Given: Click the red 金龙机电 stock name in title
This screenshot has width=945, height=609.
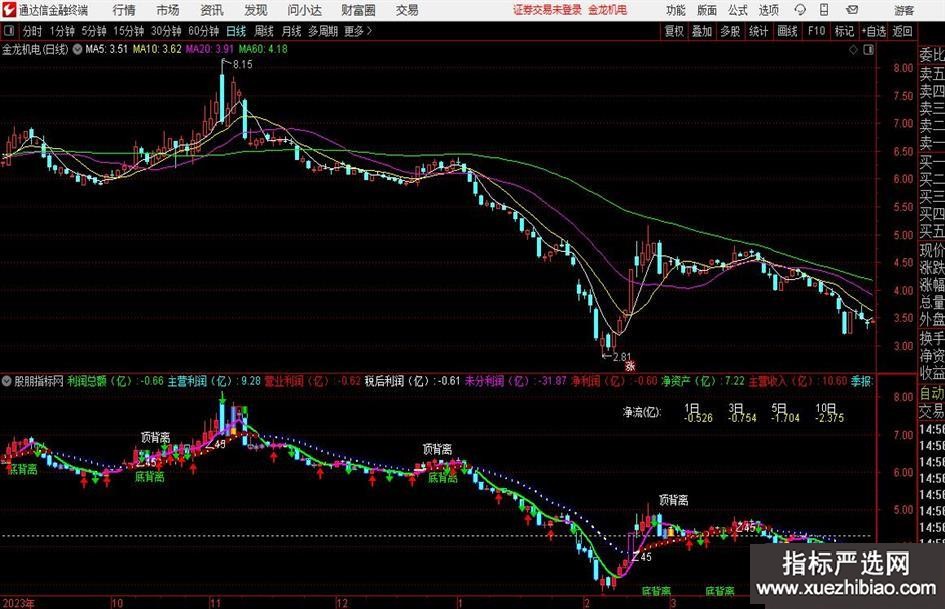Looking at the screenshot, I should tap(608, 10).
